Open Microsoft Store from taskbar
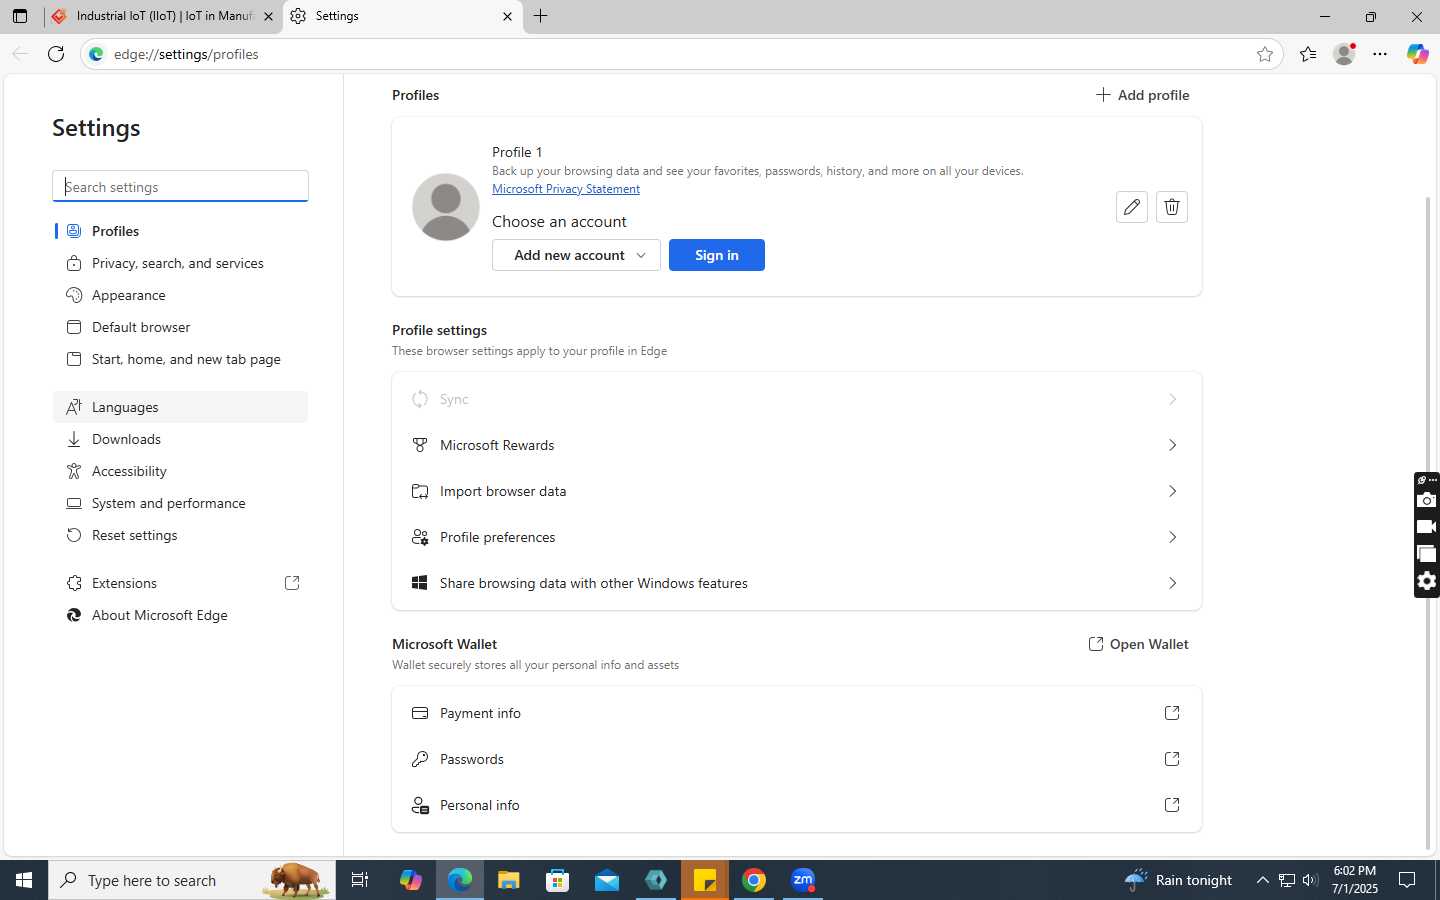This screenshot has width=1440, height=900. 558,880
